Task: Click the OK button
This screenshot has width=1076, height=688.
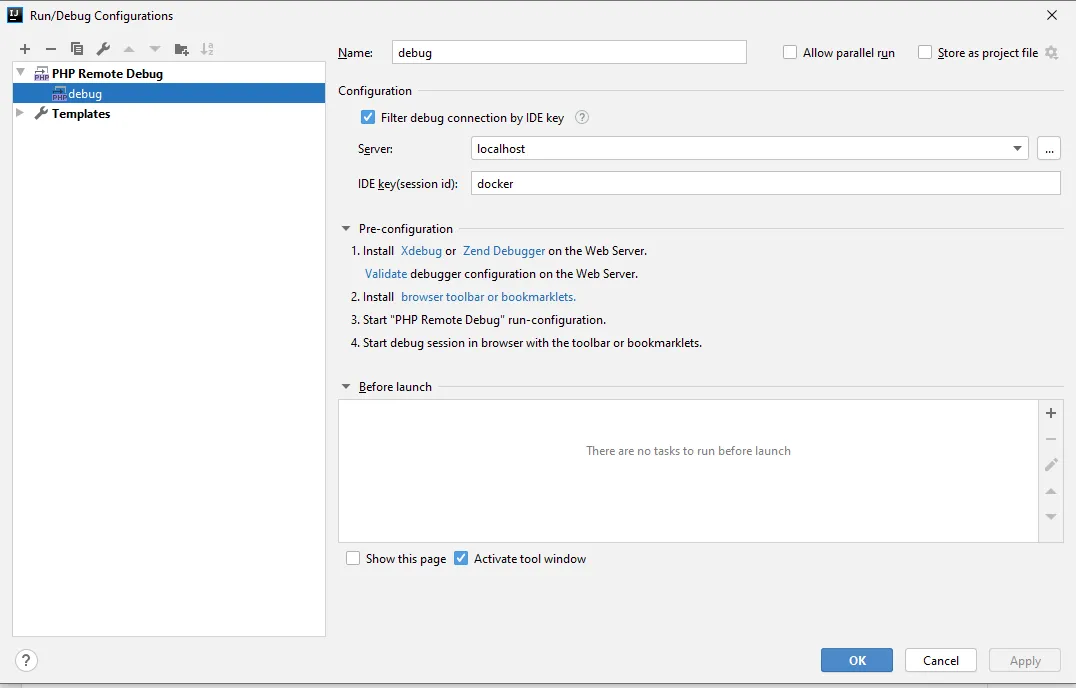Action: point(856,660)
